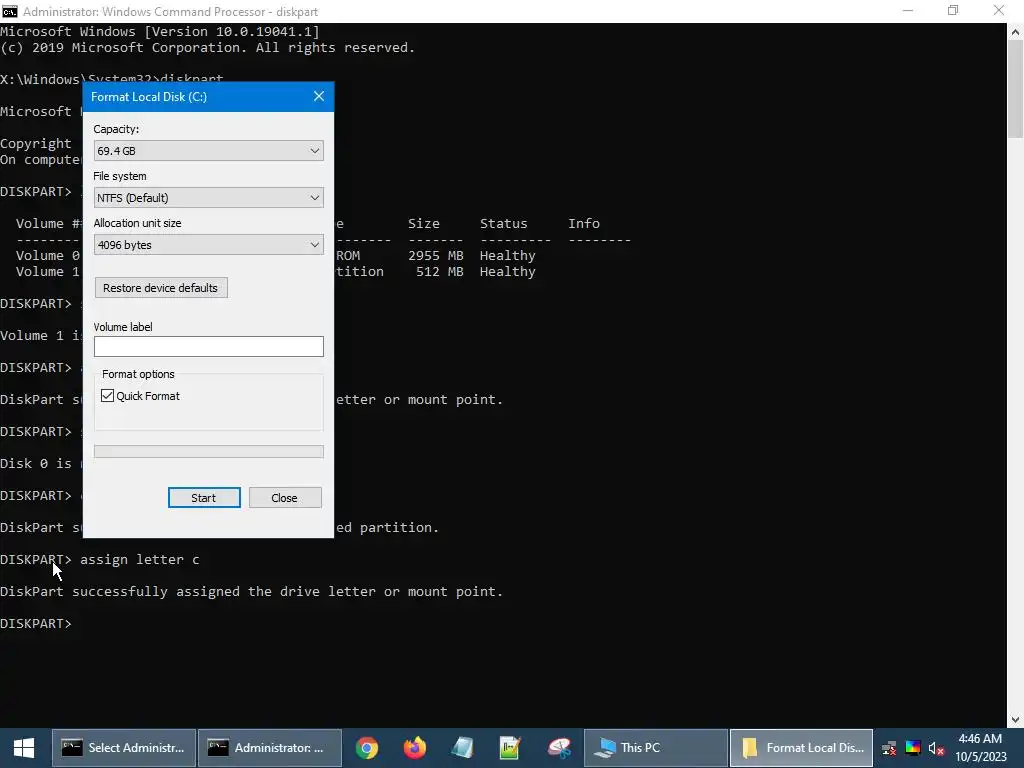Open the taskbar clock showing 4:46 AM

[980, 748]
